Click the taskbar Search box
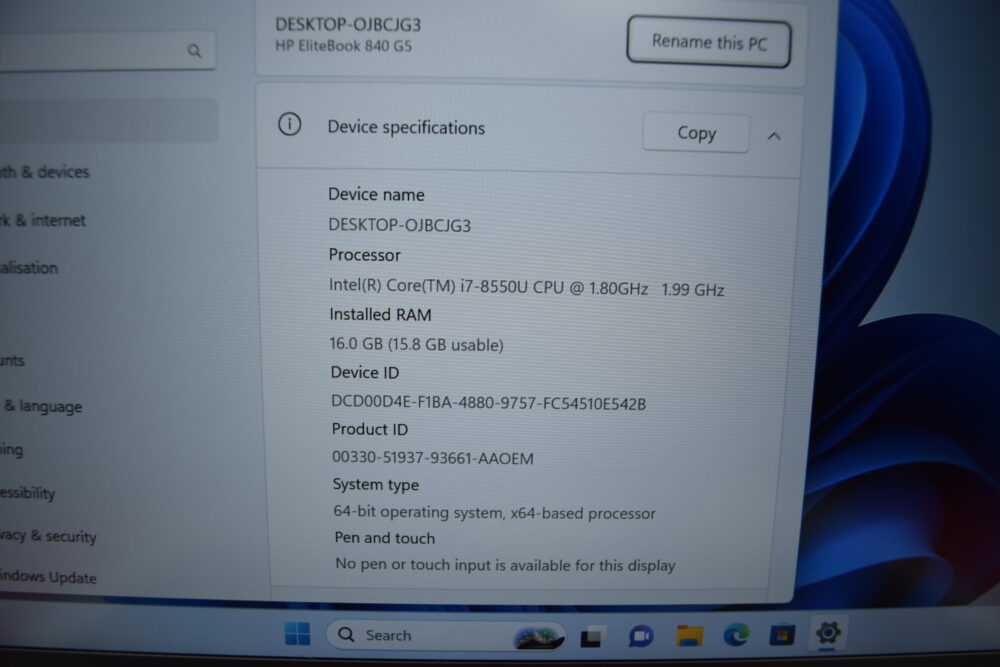Image resolution: width=1000 pixels, height=667 pixels. pos(445,635)
